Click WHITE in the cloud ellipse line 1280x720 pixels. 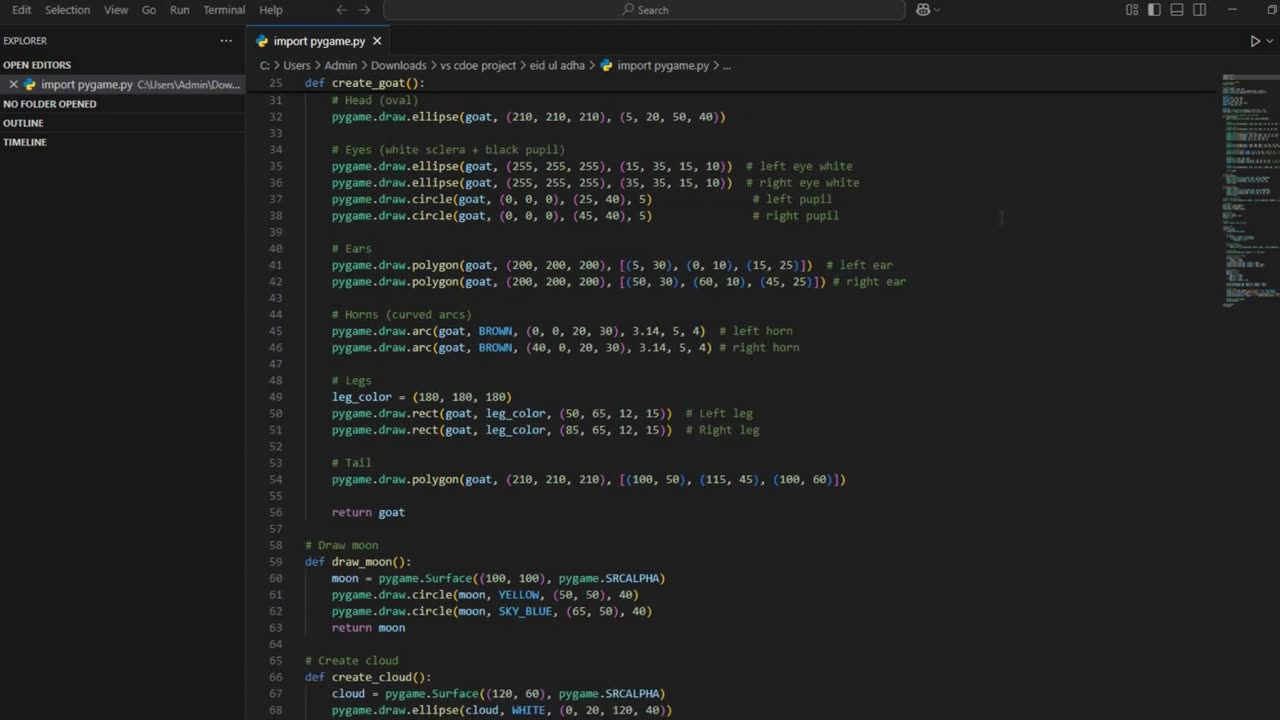(x=528, y=710)
